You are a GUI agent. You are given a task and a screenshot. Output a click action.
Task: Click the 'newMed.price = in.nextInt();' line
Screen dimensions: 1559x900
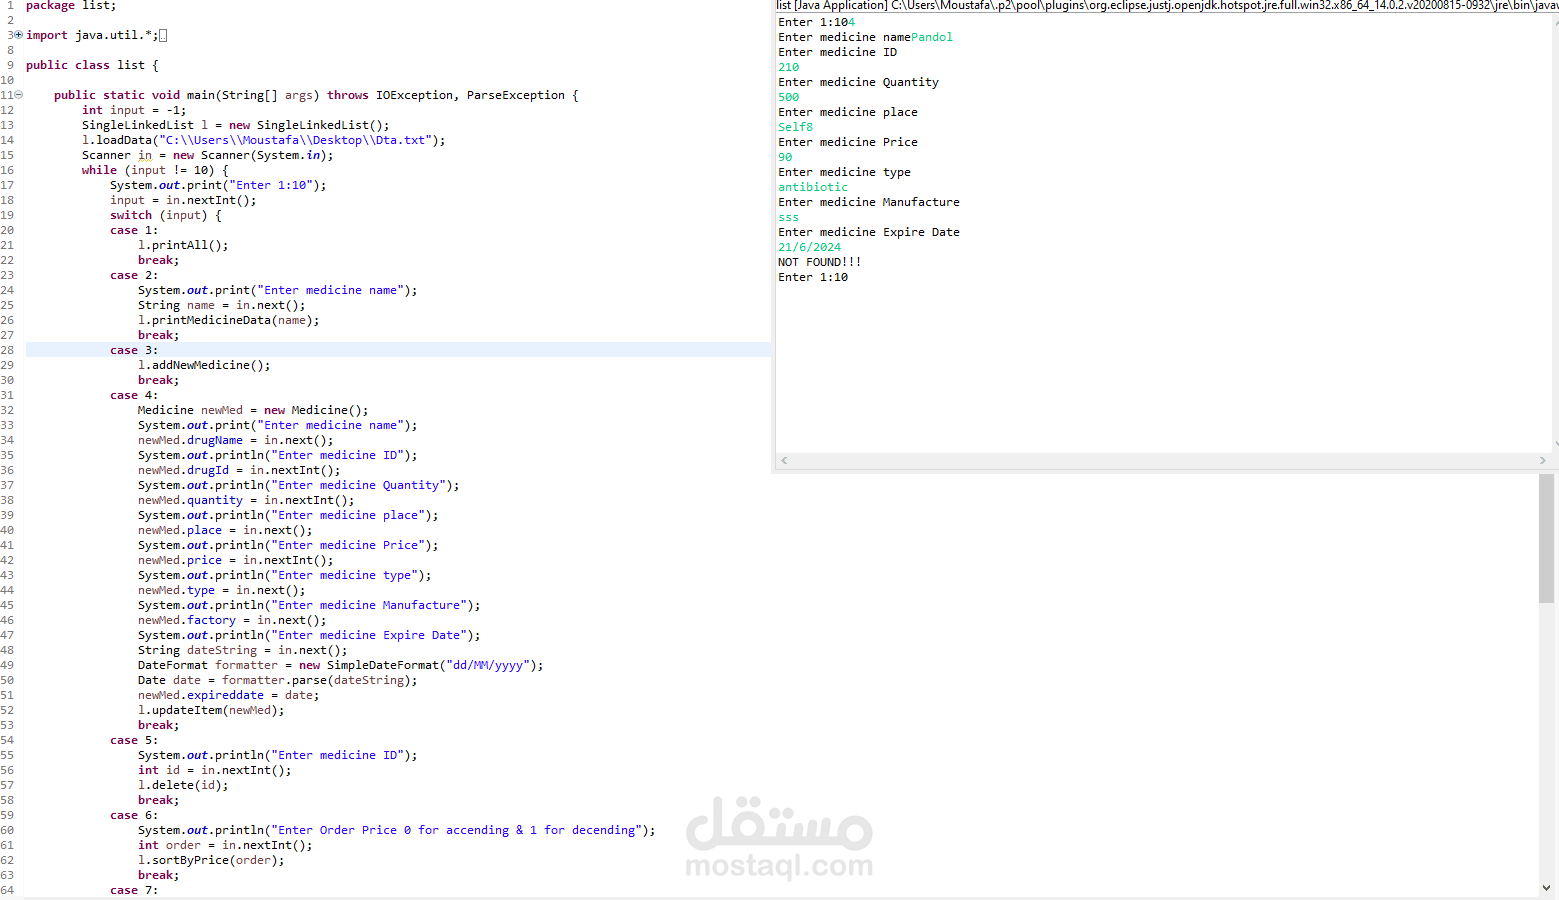(x=236, y=560)
